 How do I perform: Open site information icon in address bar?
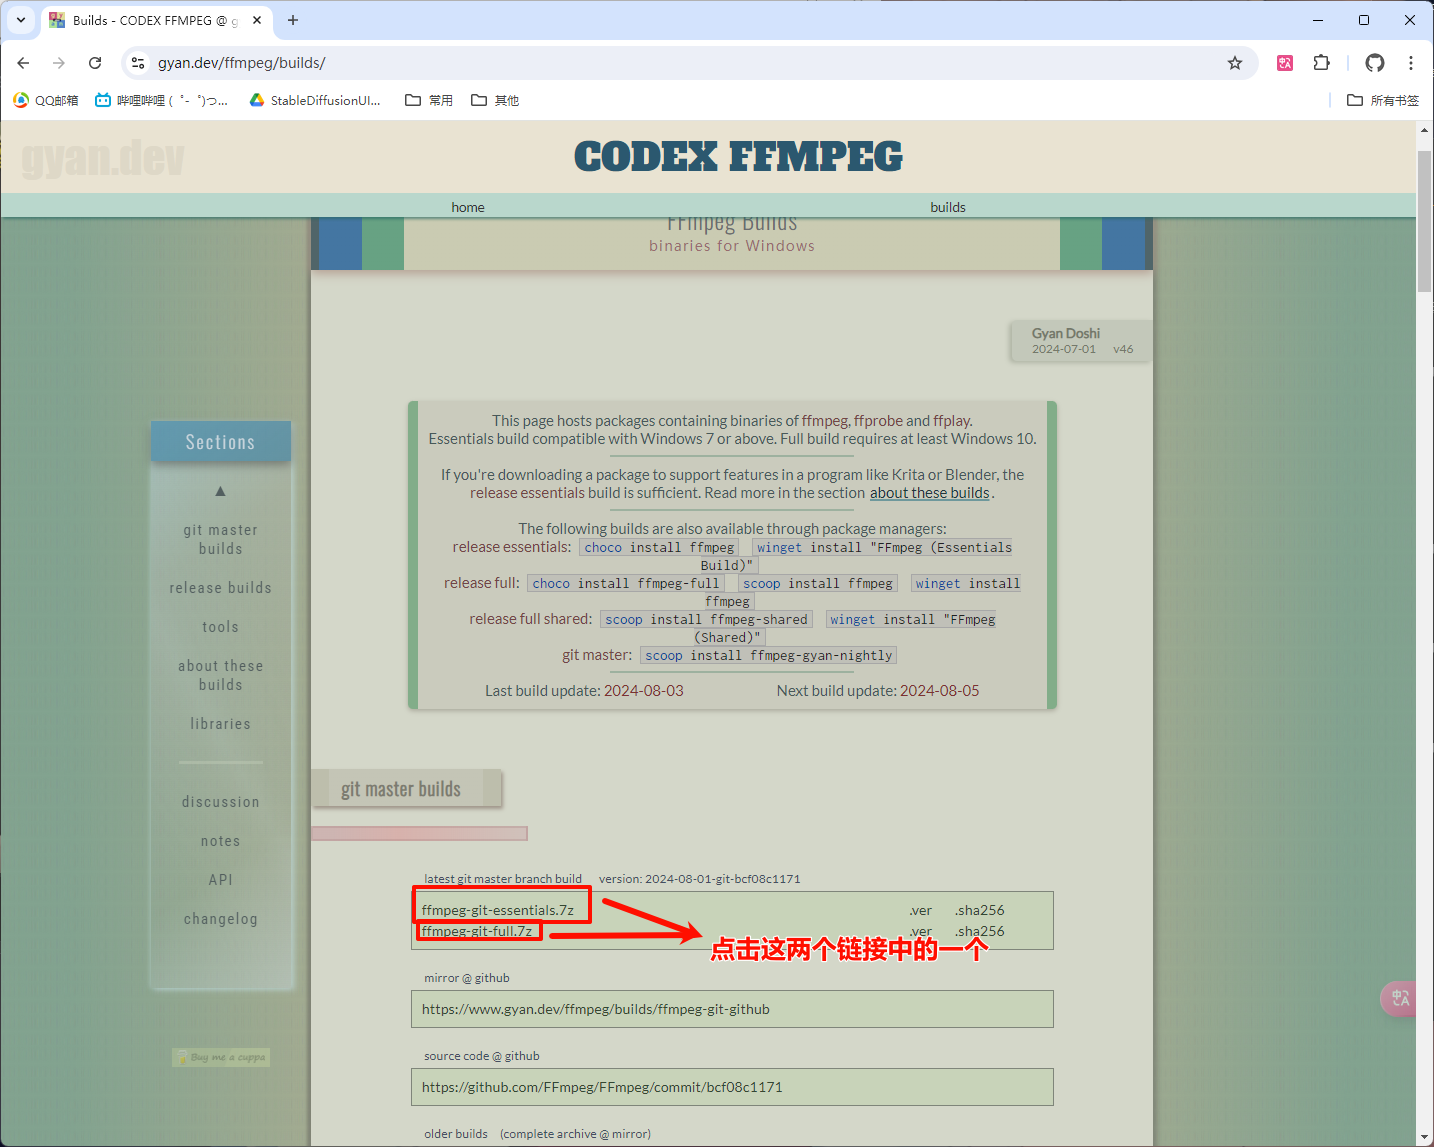pyautogui.click(x=138, y=63)
